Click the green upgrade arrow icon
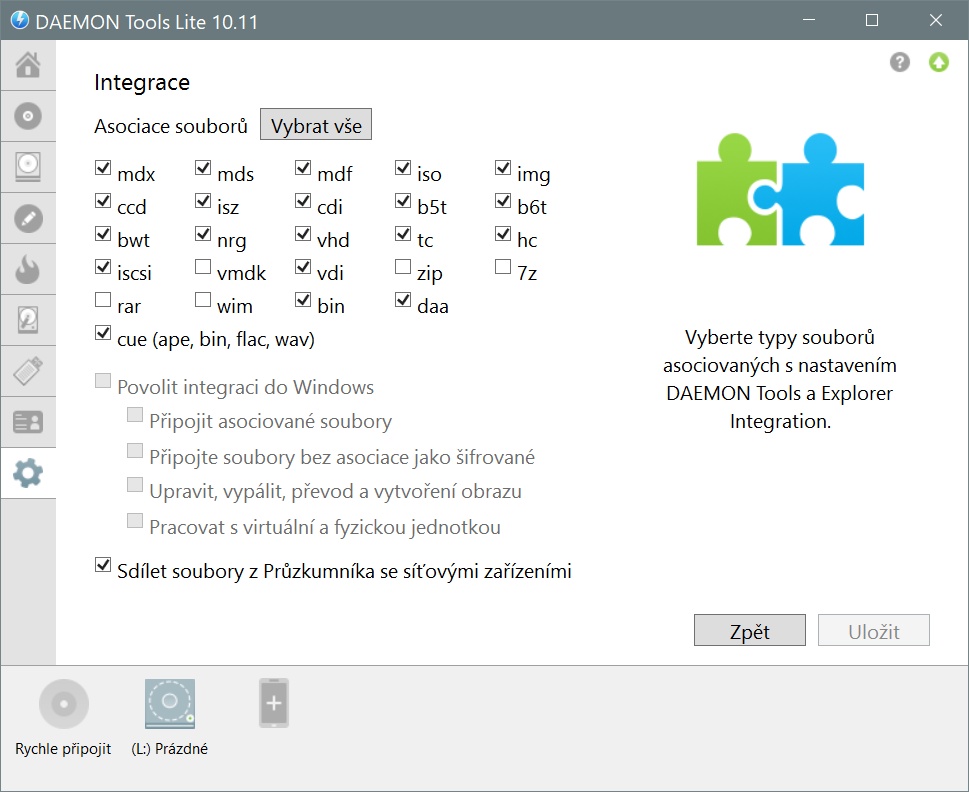 pyautogui.click(x=939, y=62)
